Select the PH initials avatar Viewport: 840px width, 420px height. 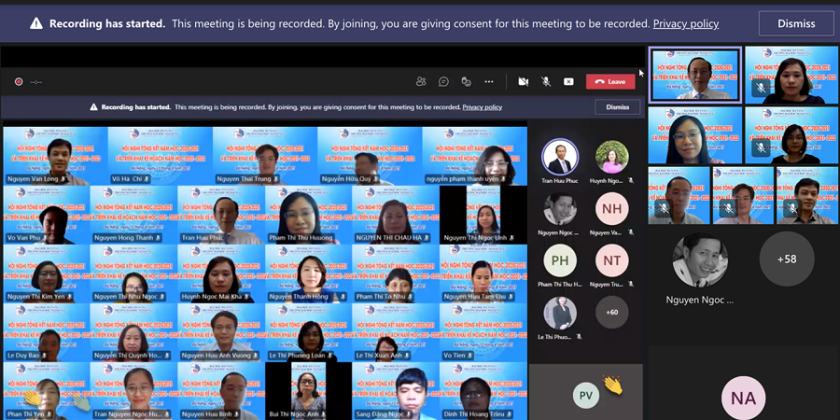[560, 260]
